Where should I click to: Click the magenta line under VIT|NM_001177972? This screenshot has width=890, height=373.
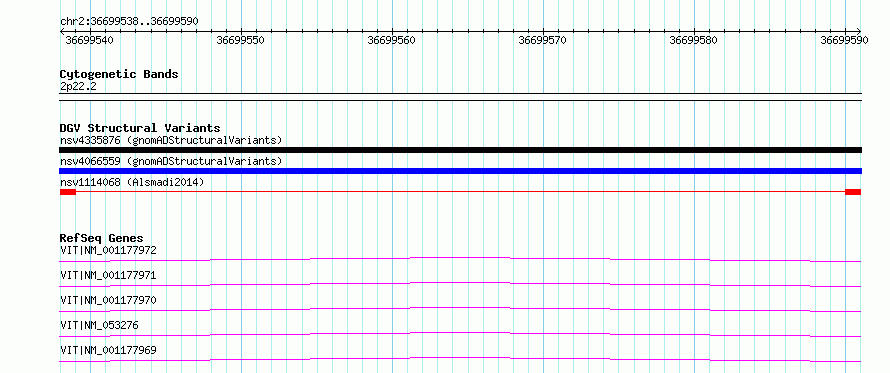pyautogui.click(x=460, y=259)
